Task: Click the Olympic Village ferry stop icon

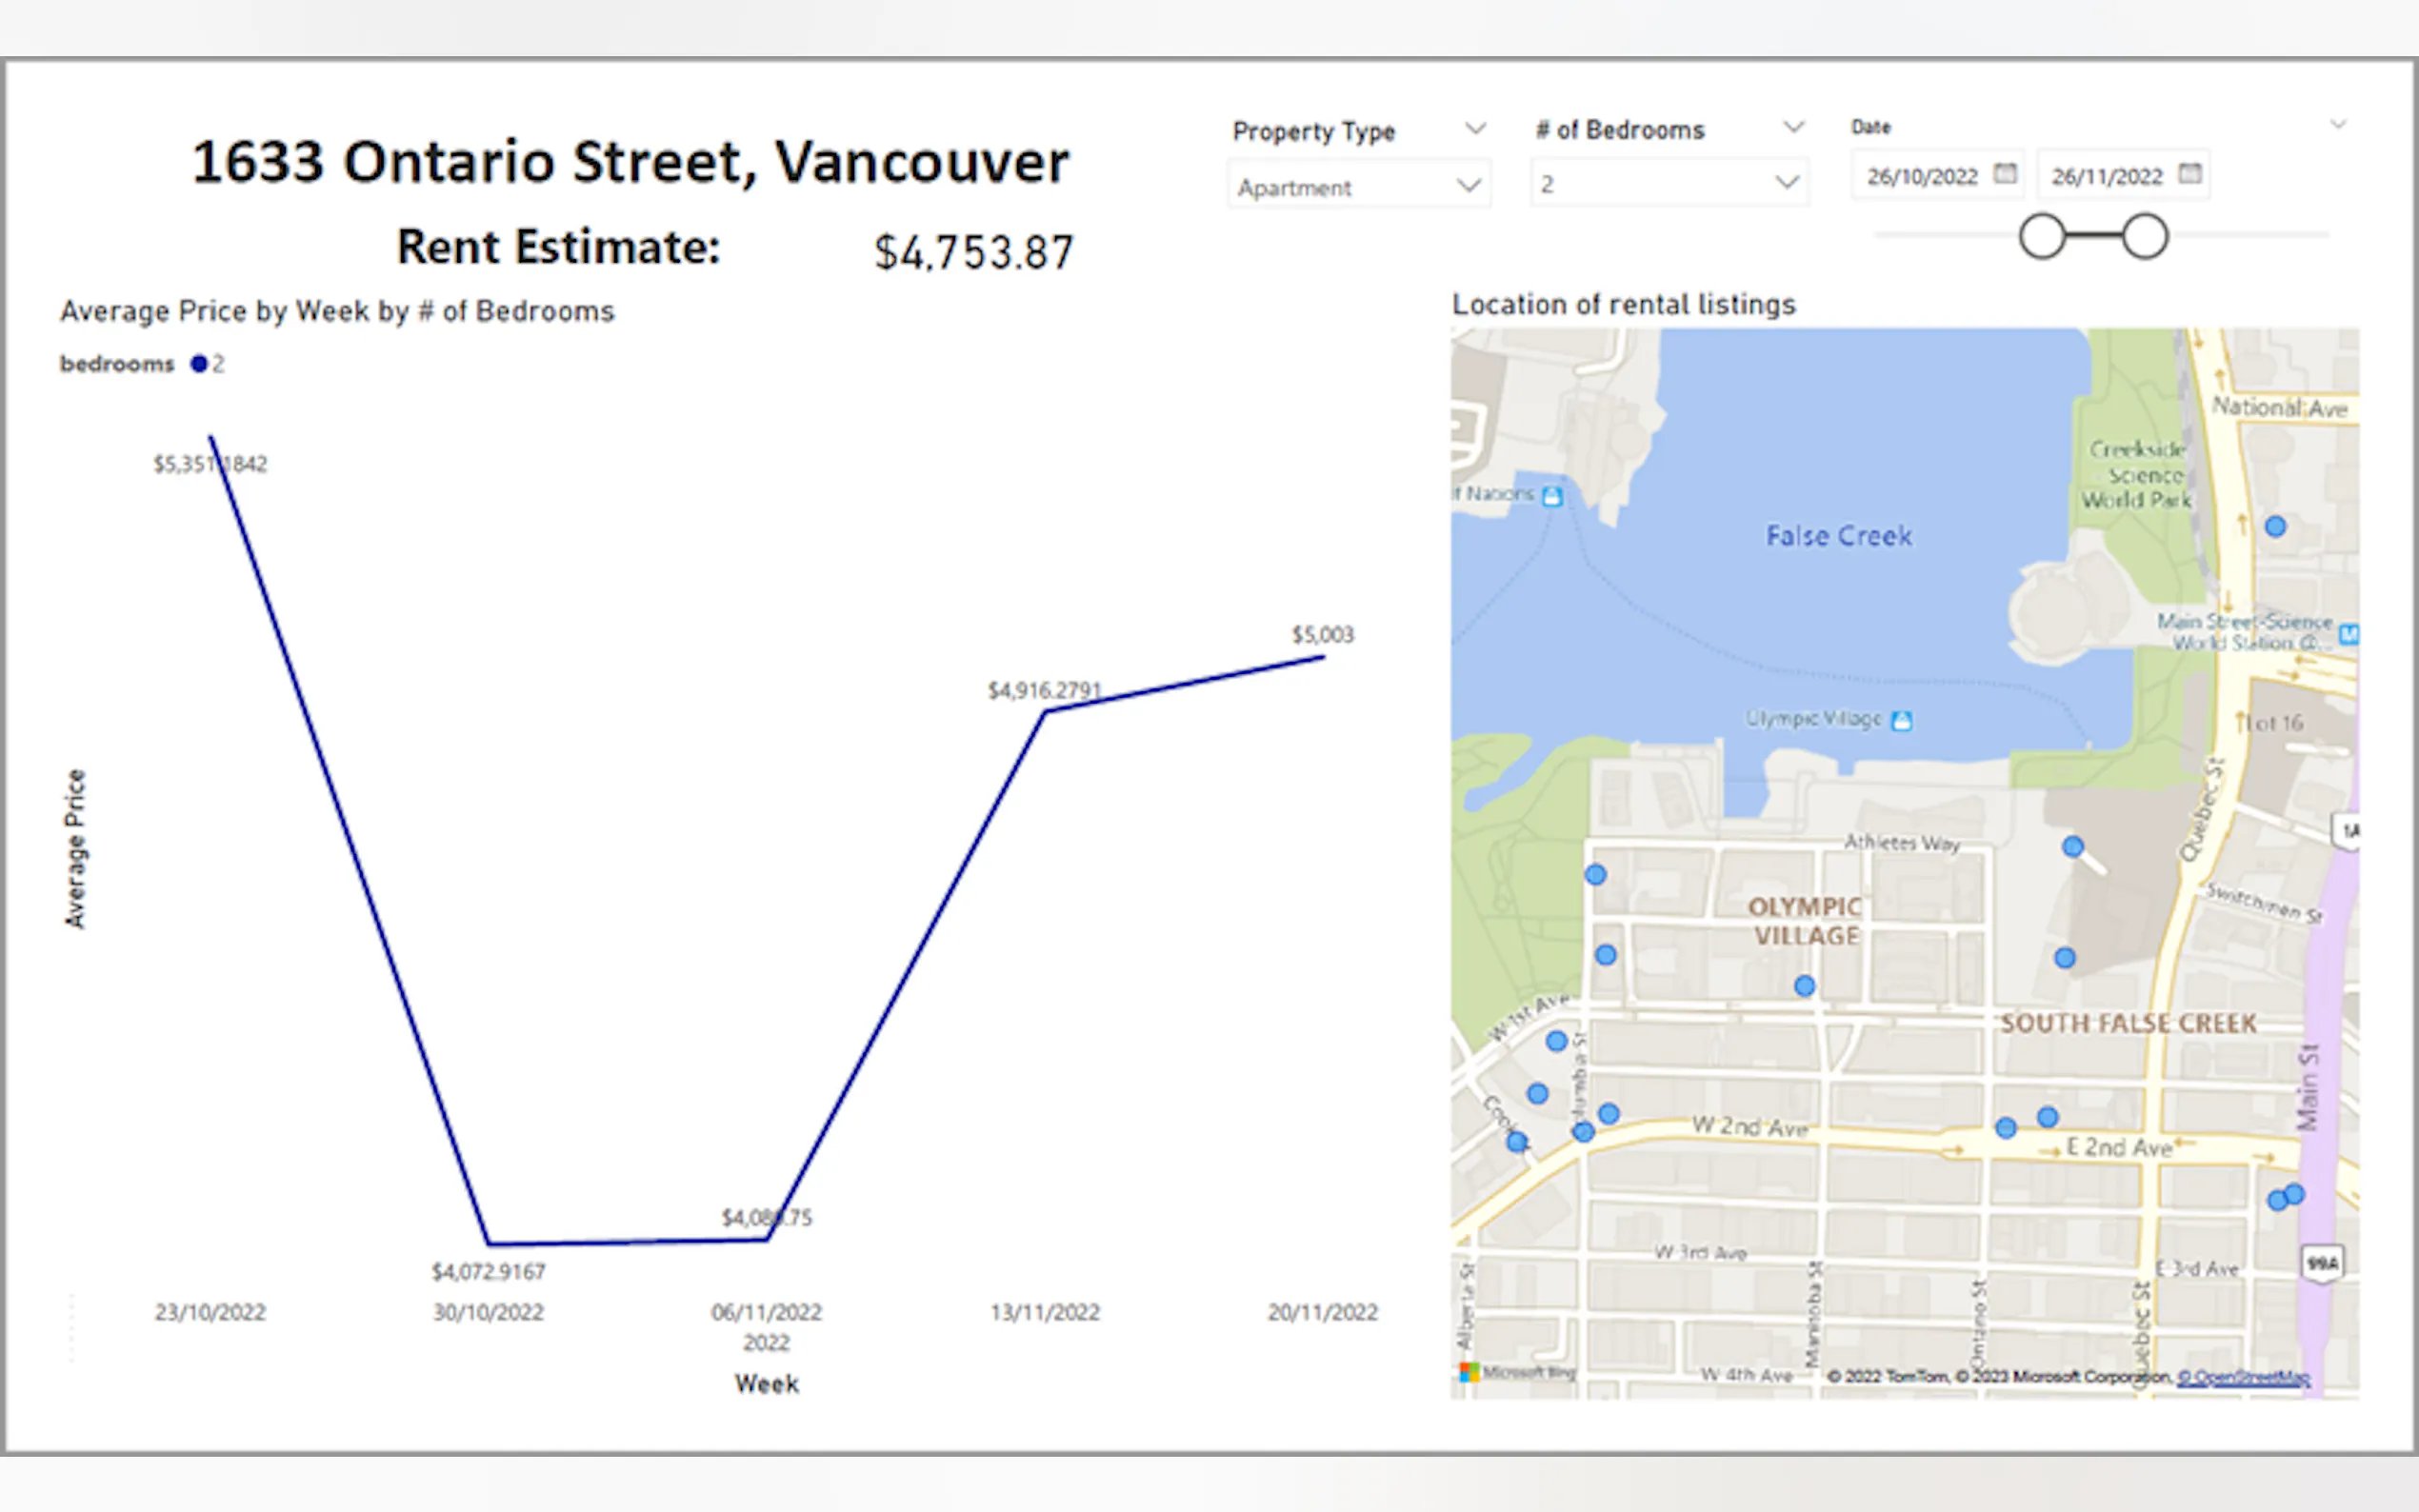Action: tap(1902, 720)
